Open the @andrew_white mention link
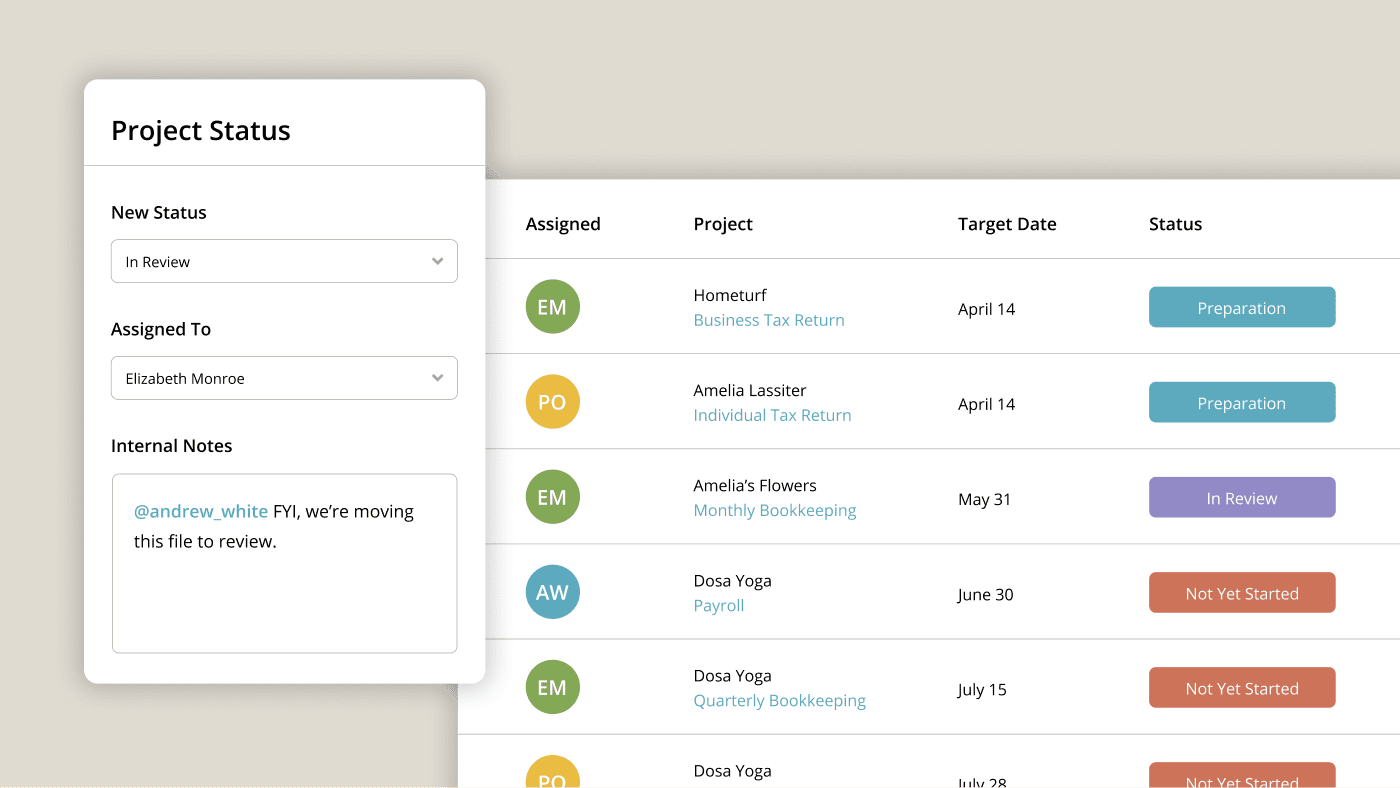Screen dimensions: 1400x788 200,511
